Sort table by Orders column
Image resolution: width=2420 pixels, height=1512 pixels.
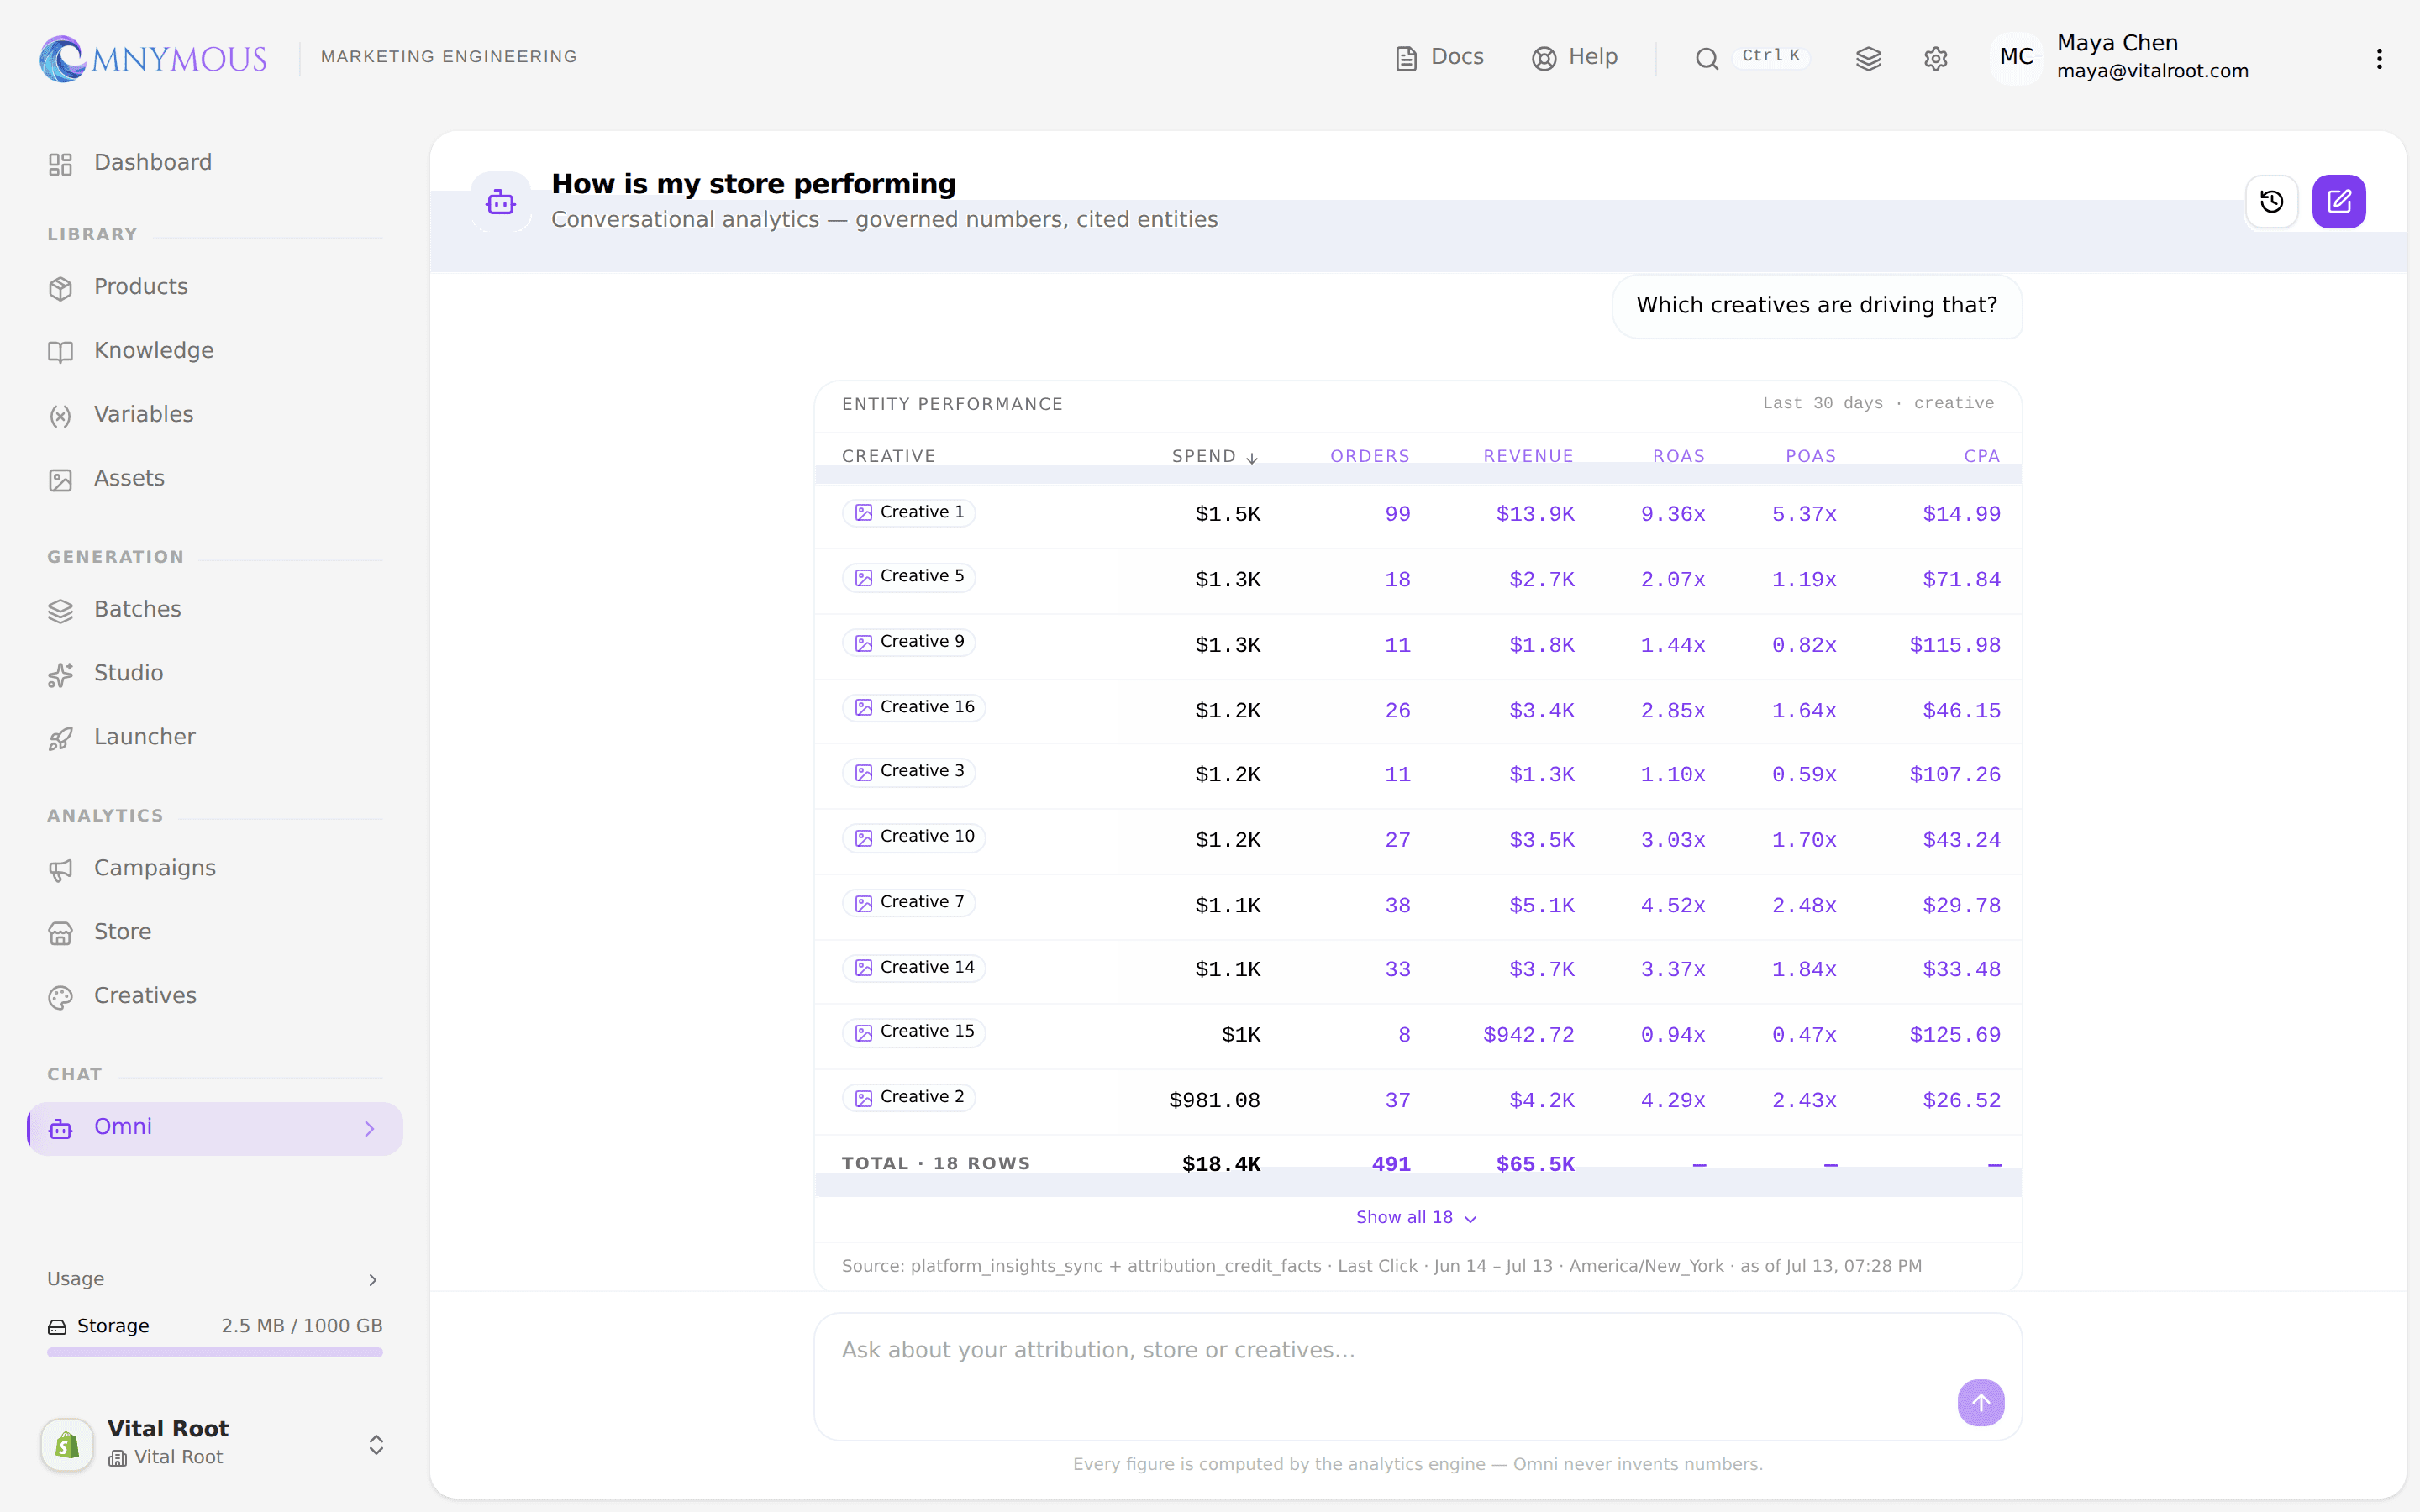(1369, 457)
